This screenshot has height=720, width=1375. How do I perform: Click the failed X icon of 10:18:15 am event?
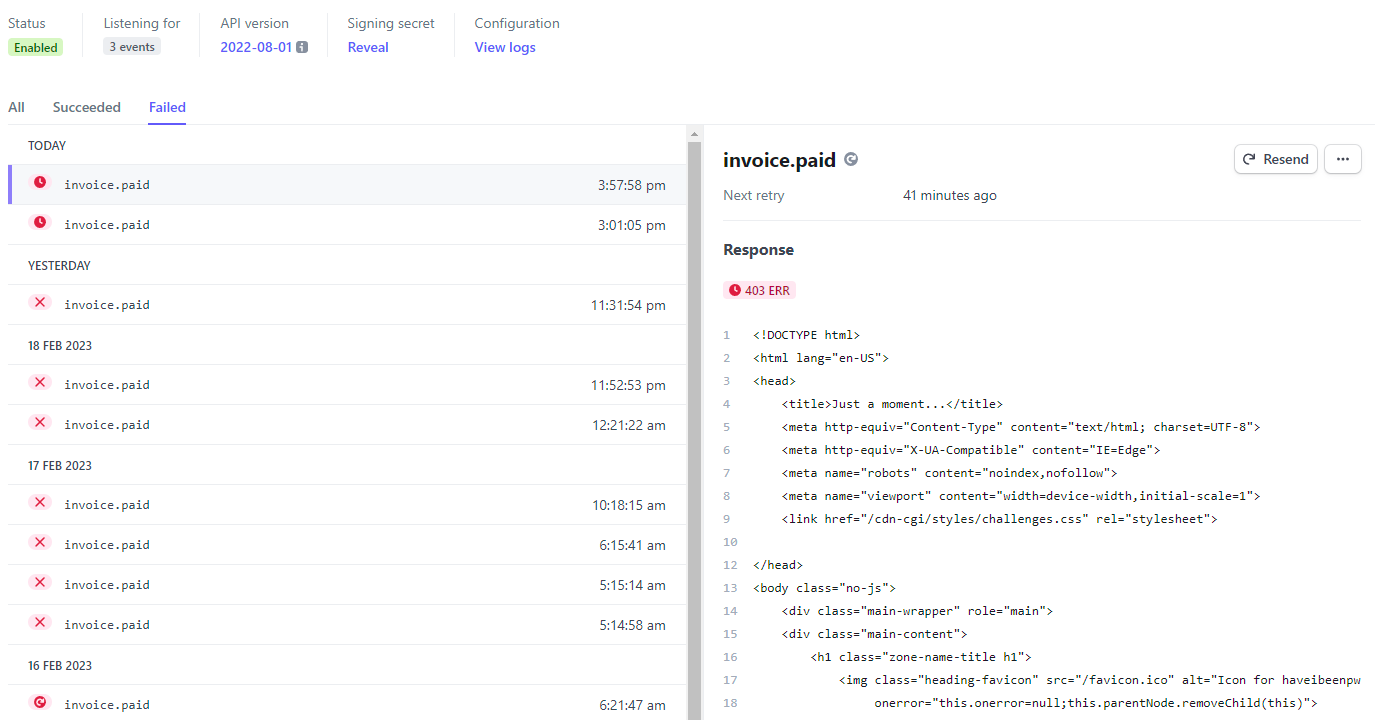(40, 502)
